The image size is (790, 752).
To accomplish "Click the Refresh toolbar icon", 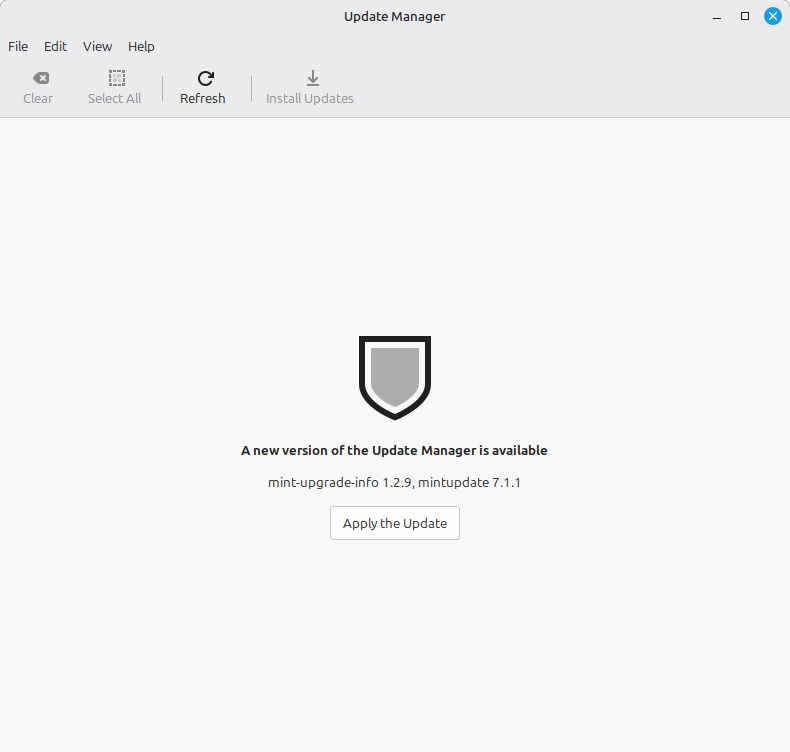I will 206,78.
